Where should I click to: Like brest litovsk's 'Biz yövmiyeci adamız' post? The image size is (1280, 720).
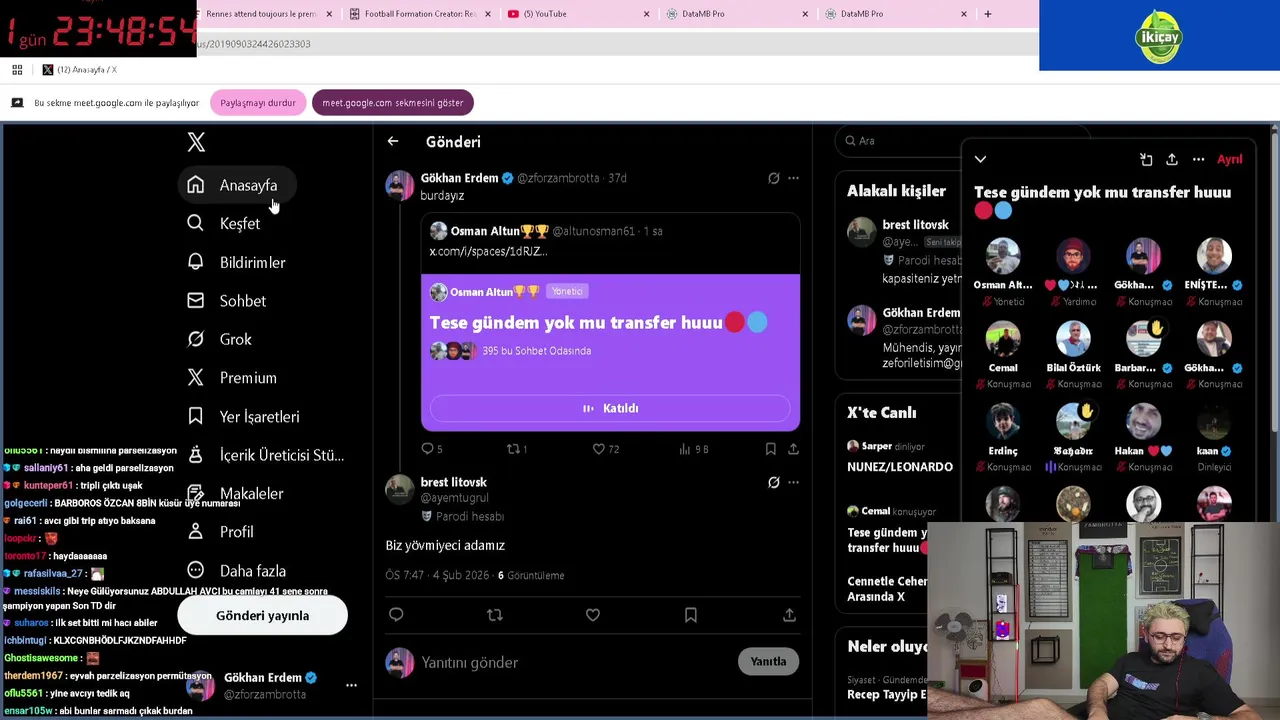[593, 615]
